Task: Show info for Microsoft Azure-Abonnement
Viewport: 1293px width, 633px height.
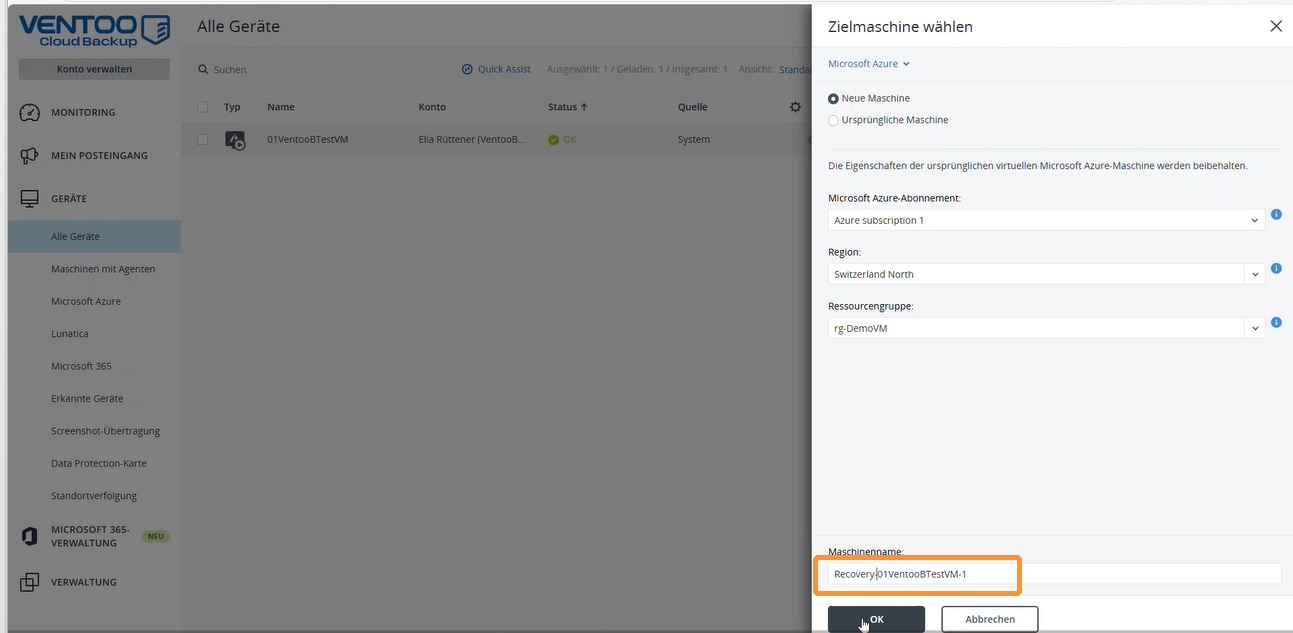Action: tap(1276, 215)
